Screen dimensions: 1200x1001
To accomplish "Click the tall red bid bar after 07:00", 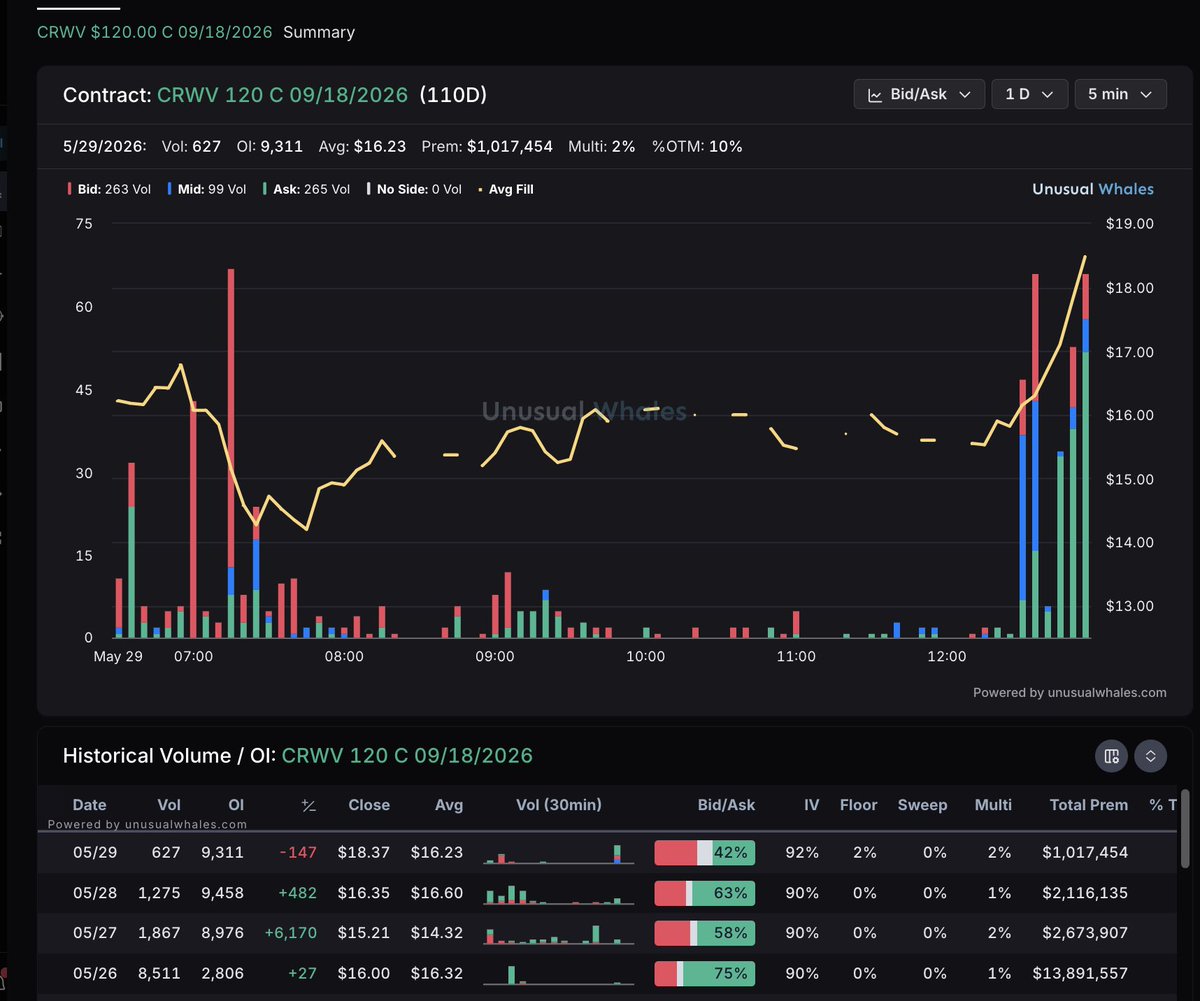I will coord(231,417).
